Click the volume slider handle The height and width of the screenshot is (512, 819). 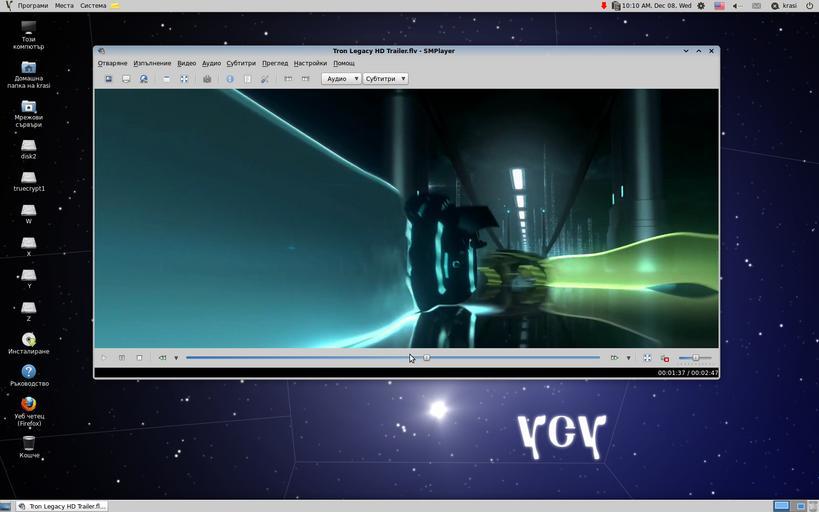[696, 358]
